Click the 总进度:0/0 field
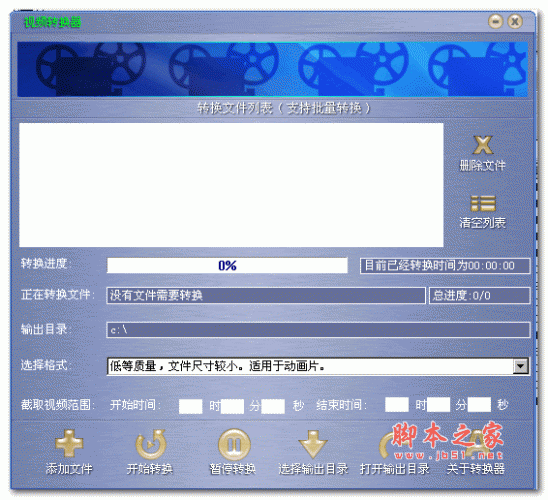 tap(480, 296)
